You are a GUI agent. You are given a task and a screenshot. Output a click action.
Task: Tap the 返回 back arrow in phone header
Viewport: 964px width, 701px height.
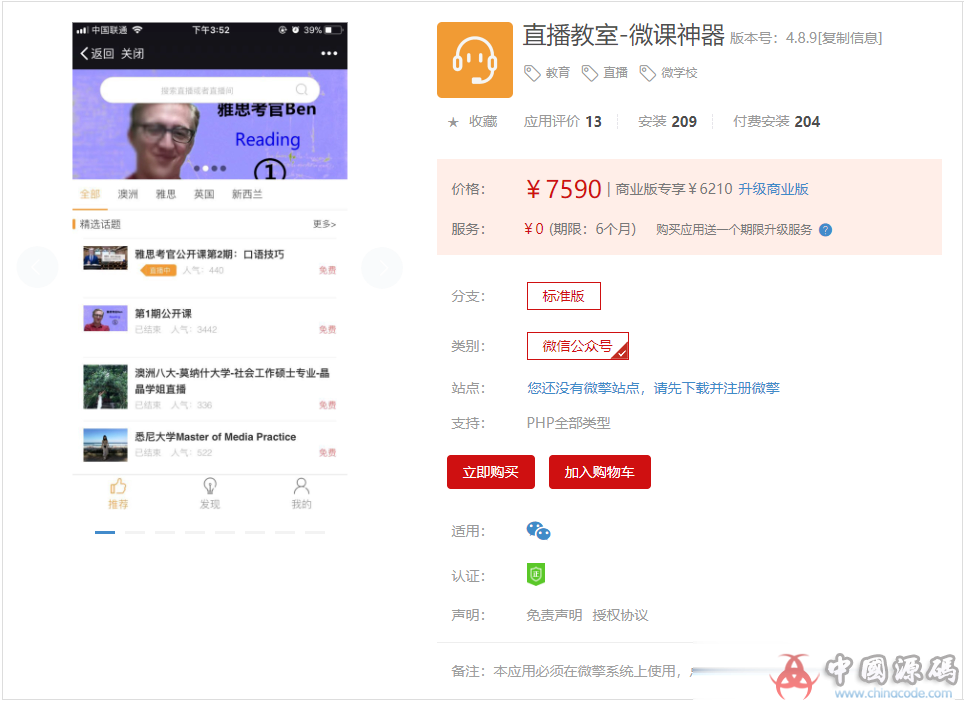click(84, 53)
